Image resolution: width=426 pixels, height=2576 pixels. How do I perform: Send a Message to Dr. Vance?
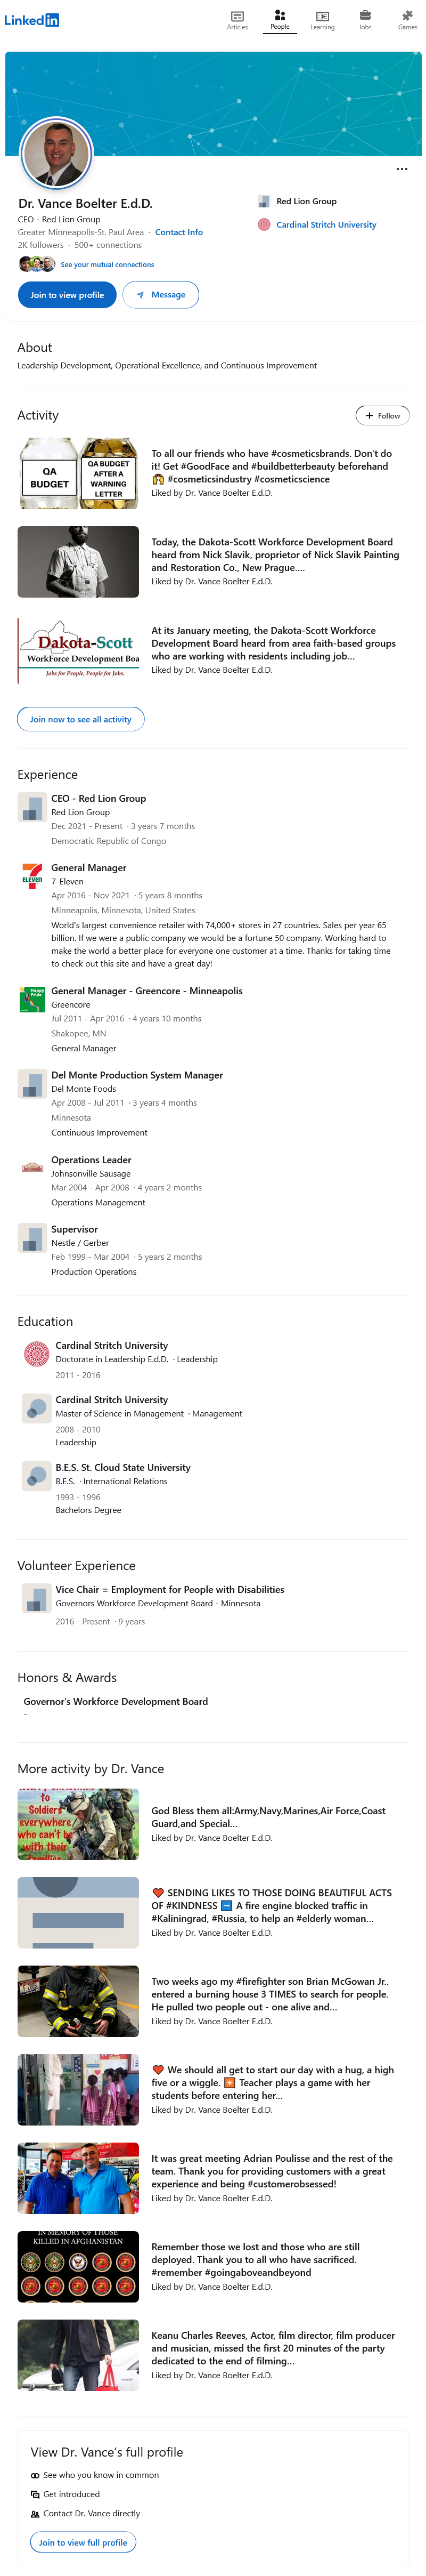point(161,295)
